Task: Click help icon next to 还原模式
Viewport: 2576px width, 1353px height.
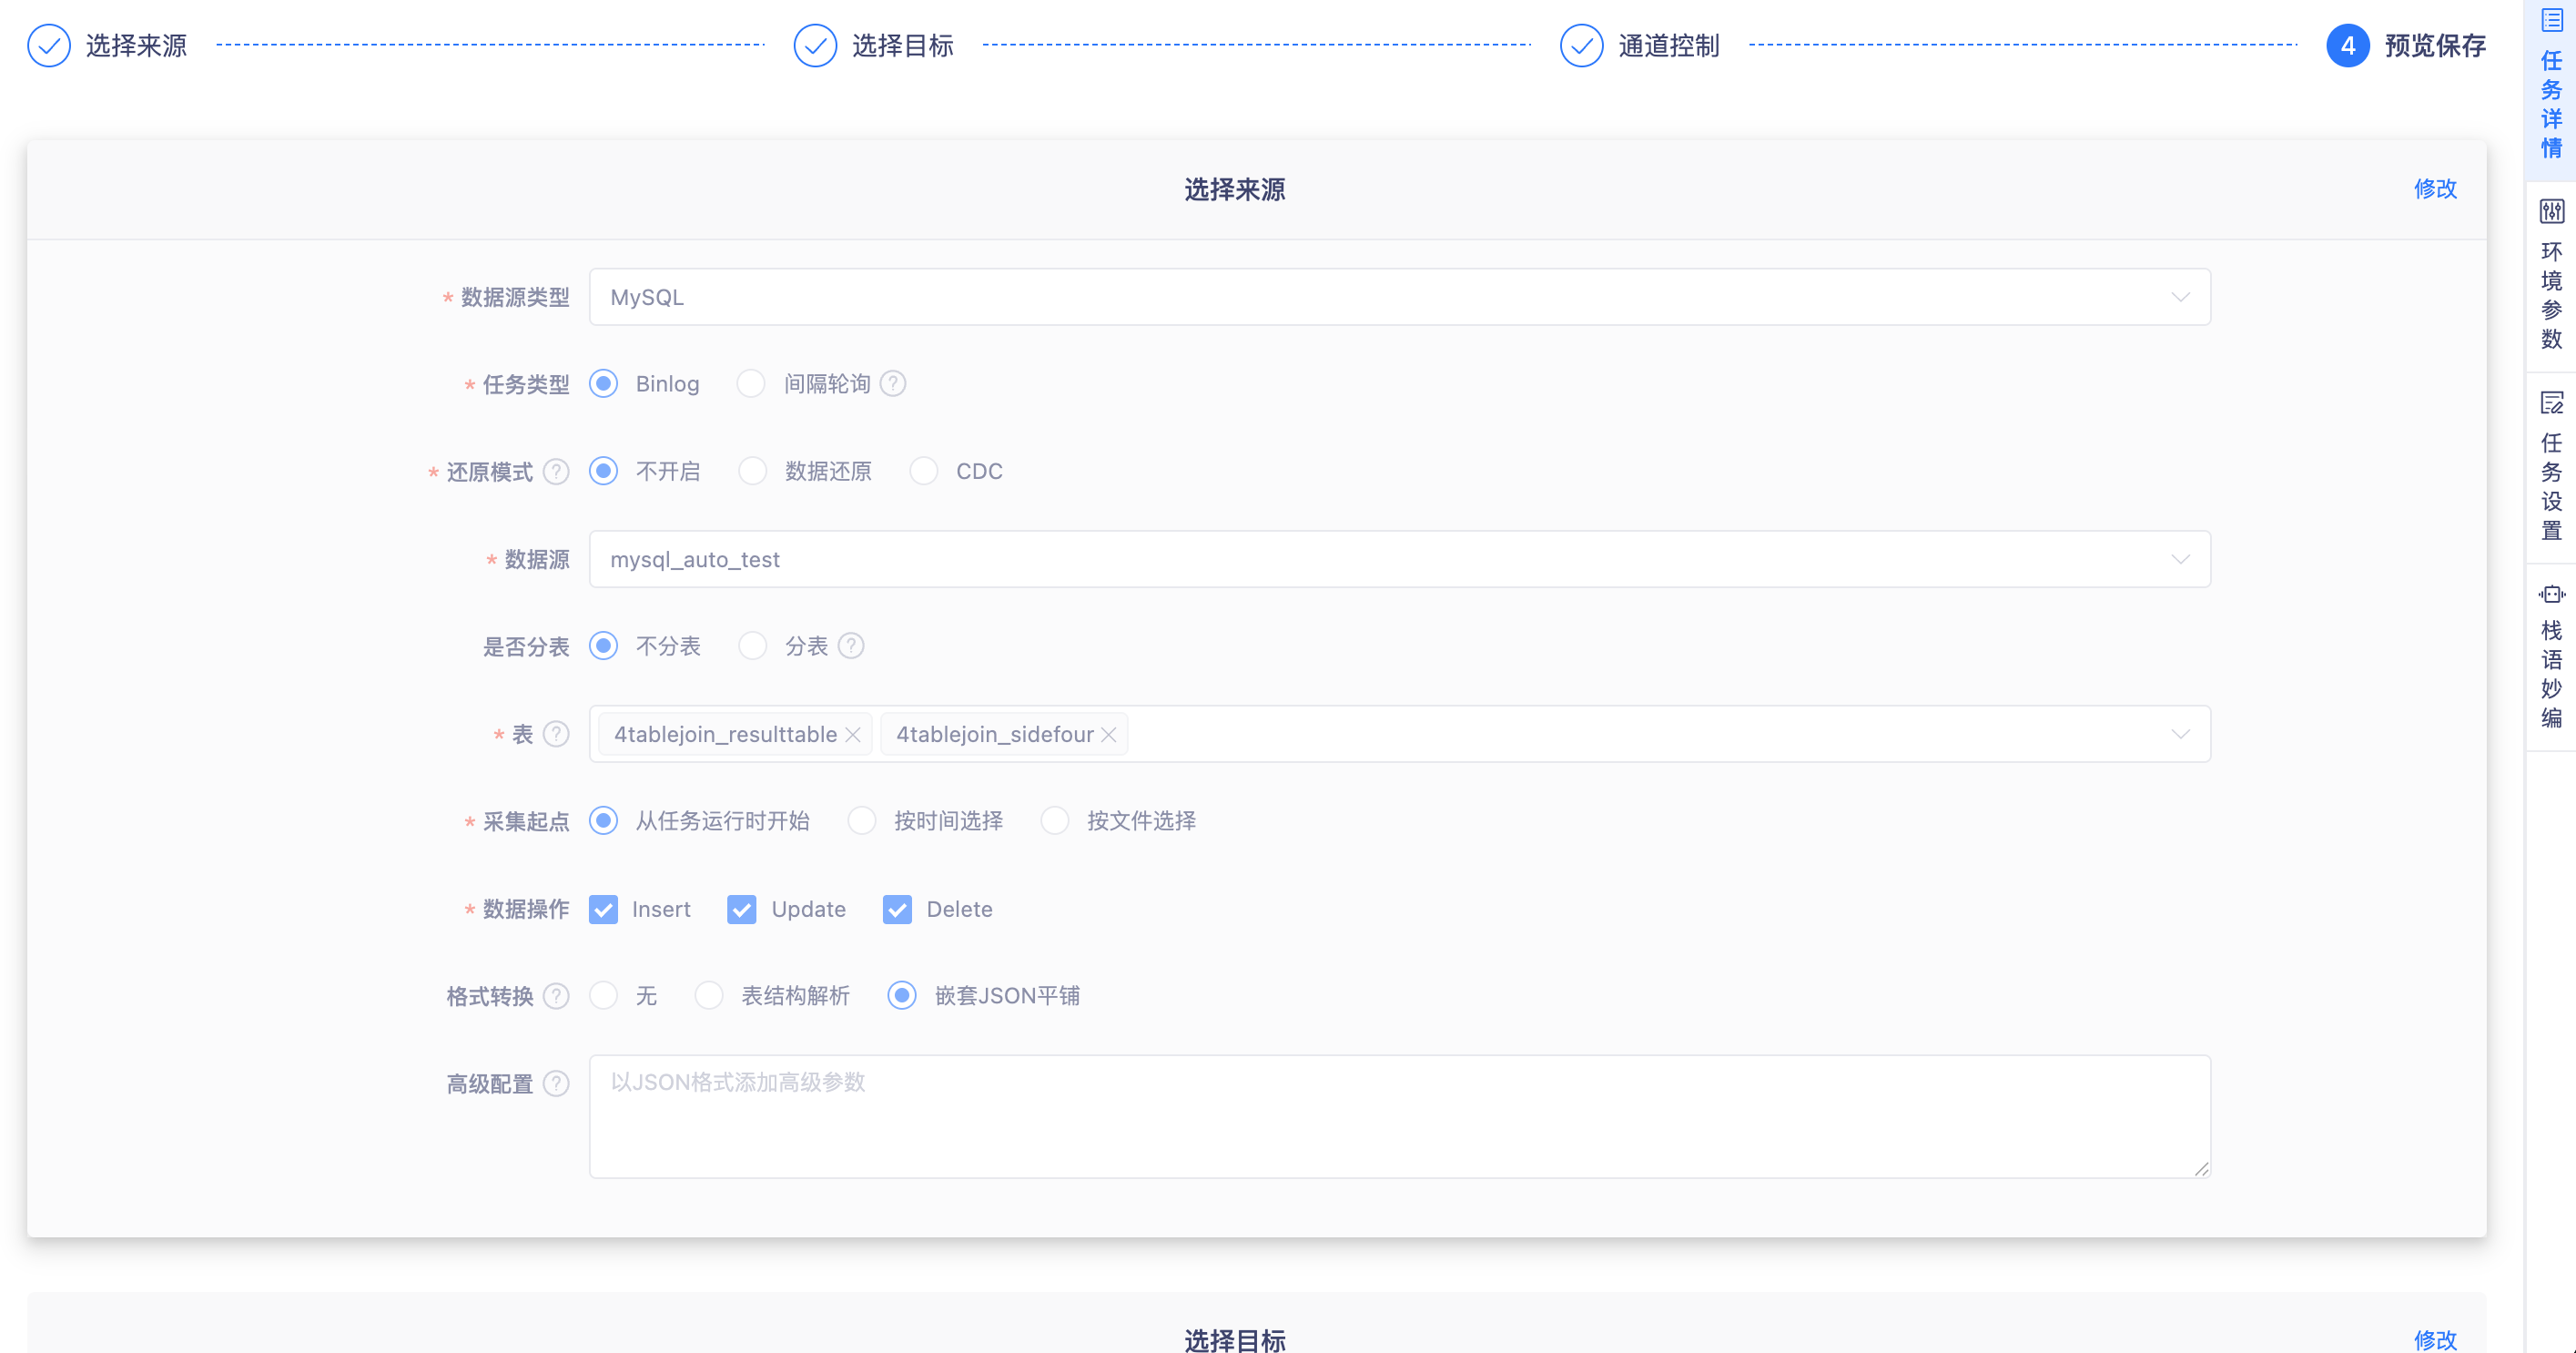Action: (556, 472)
